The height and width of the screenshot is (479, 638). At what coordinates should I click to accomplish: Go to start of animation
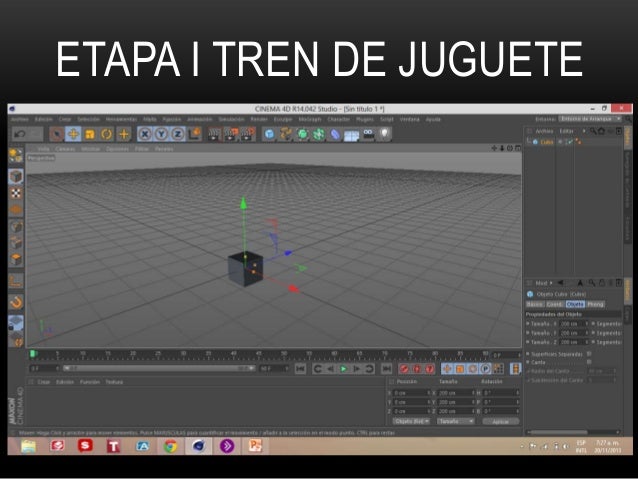(301, 369)
